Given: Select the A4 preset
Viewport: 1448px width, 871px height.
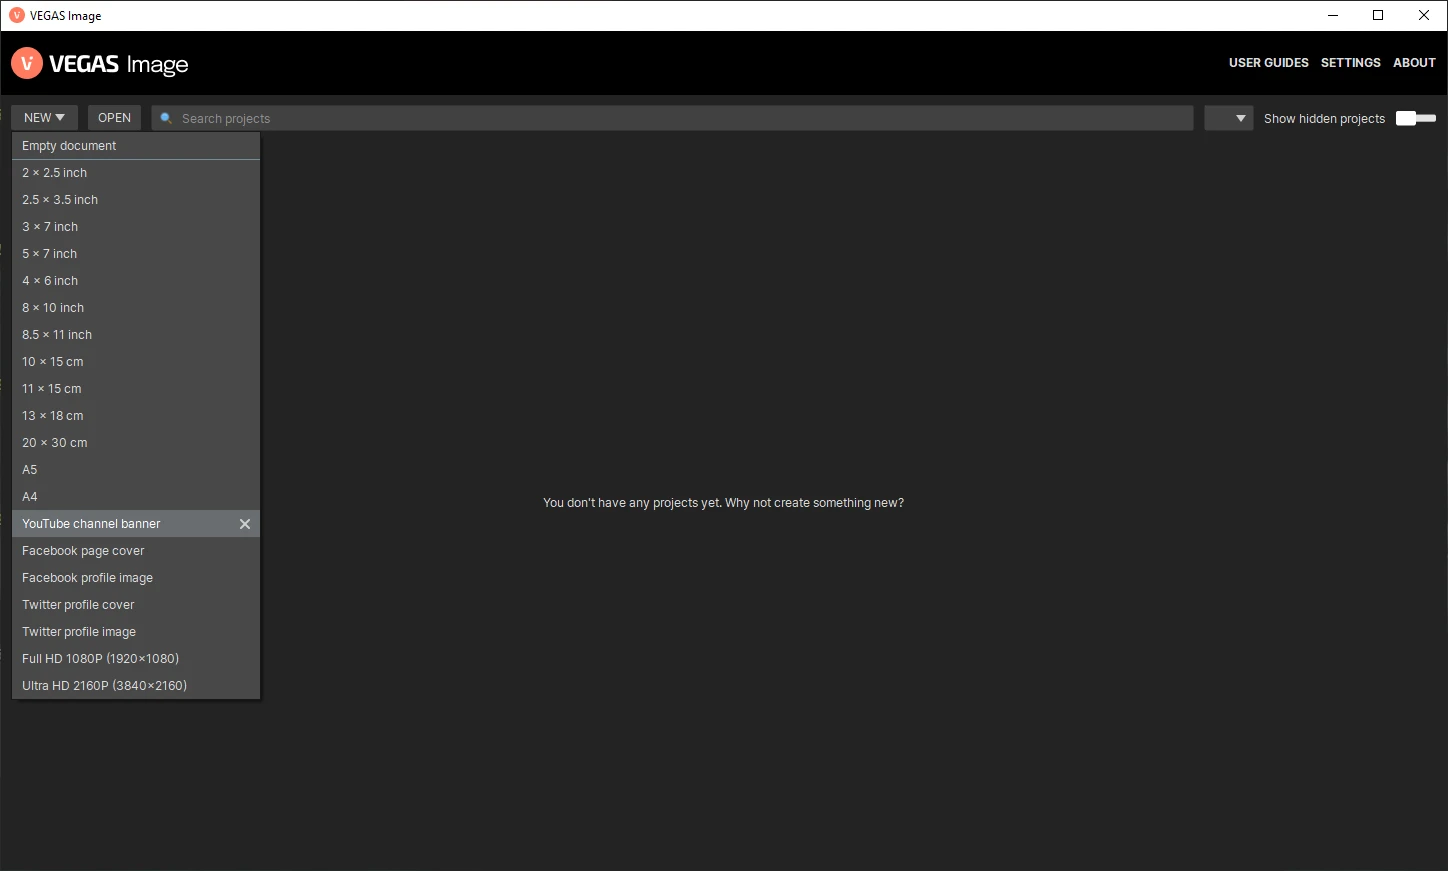Looking at the screenshot, I should (x=136, y=497).
